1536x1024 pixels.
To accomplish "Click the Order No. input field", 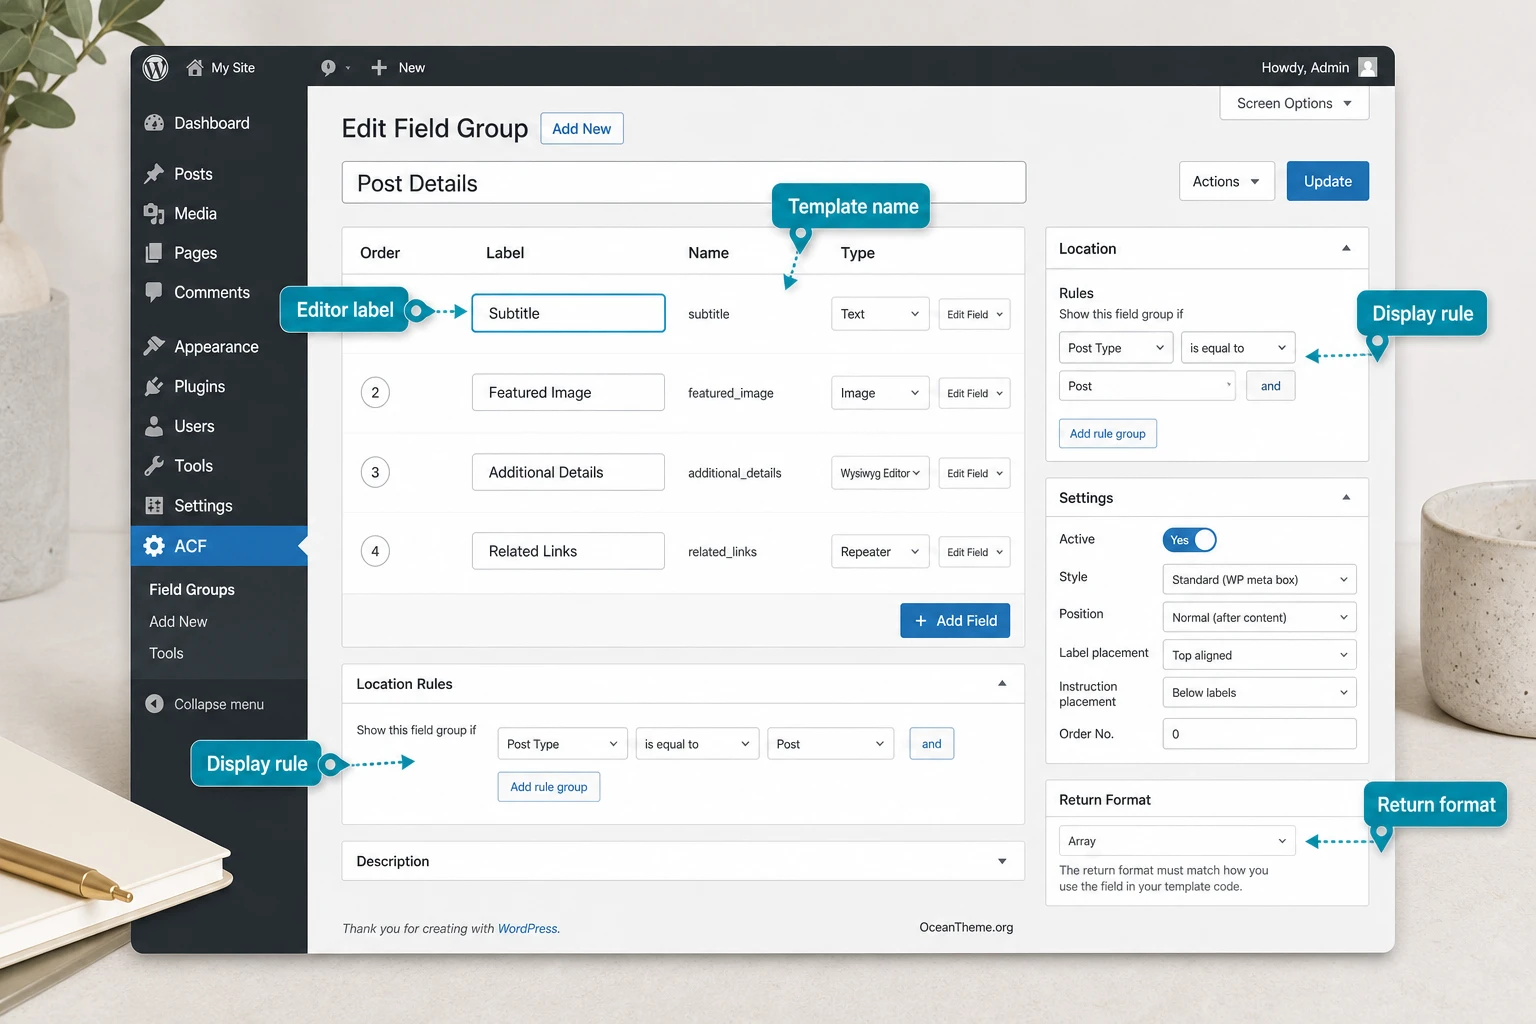I will point(1259,734).
